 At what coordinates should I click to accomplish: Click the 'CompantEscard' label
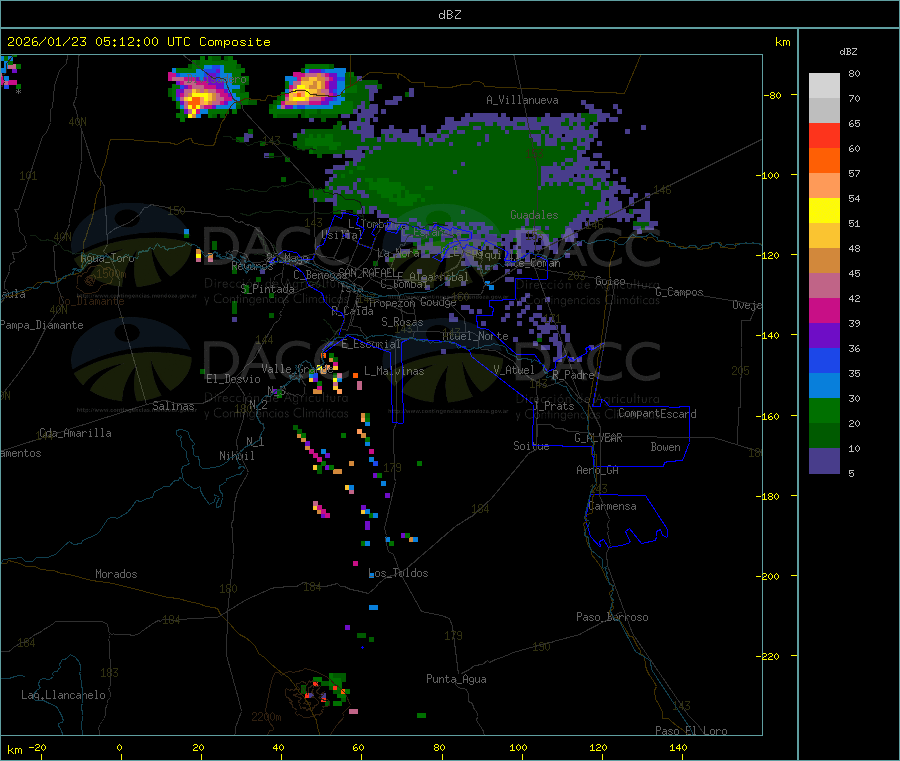click(657, 413)
